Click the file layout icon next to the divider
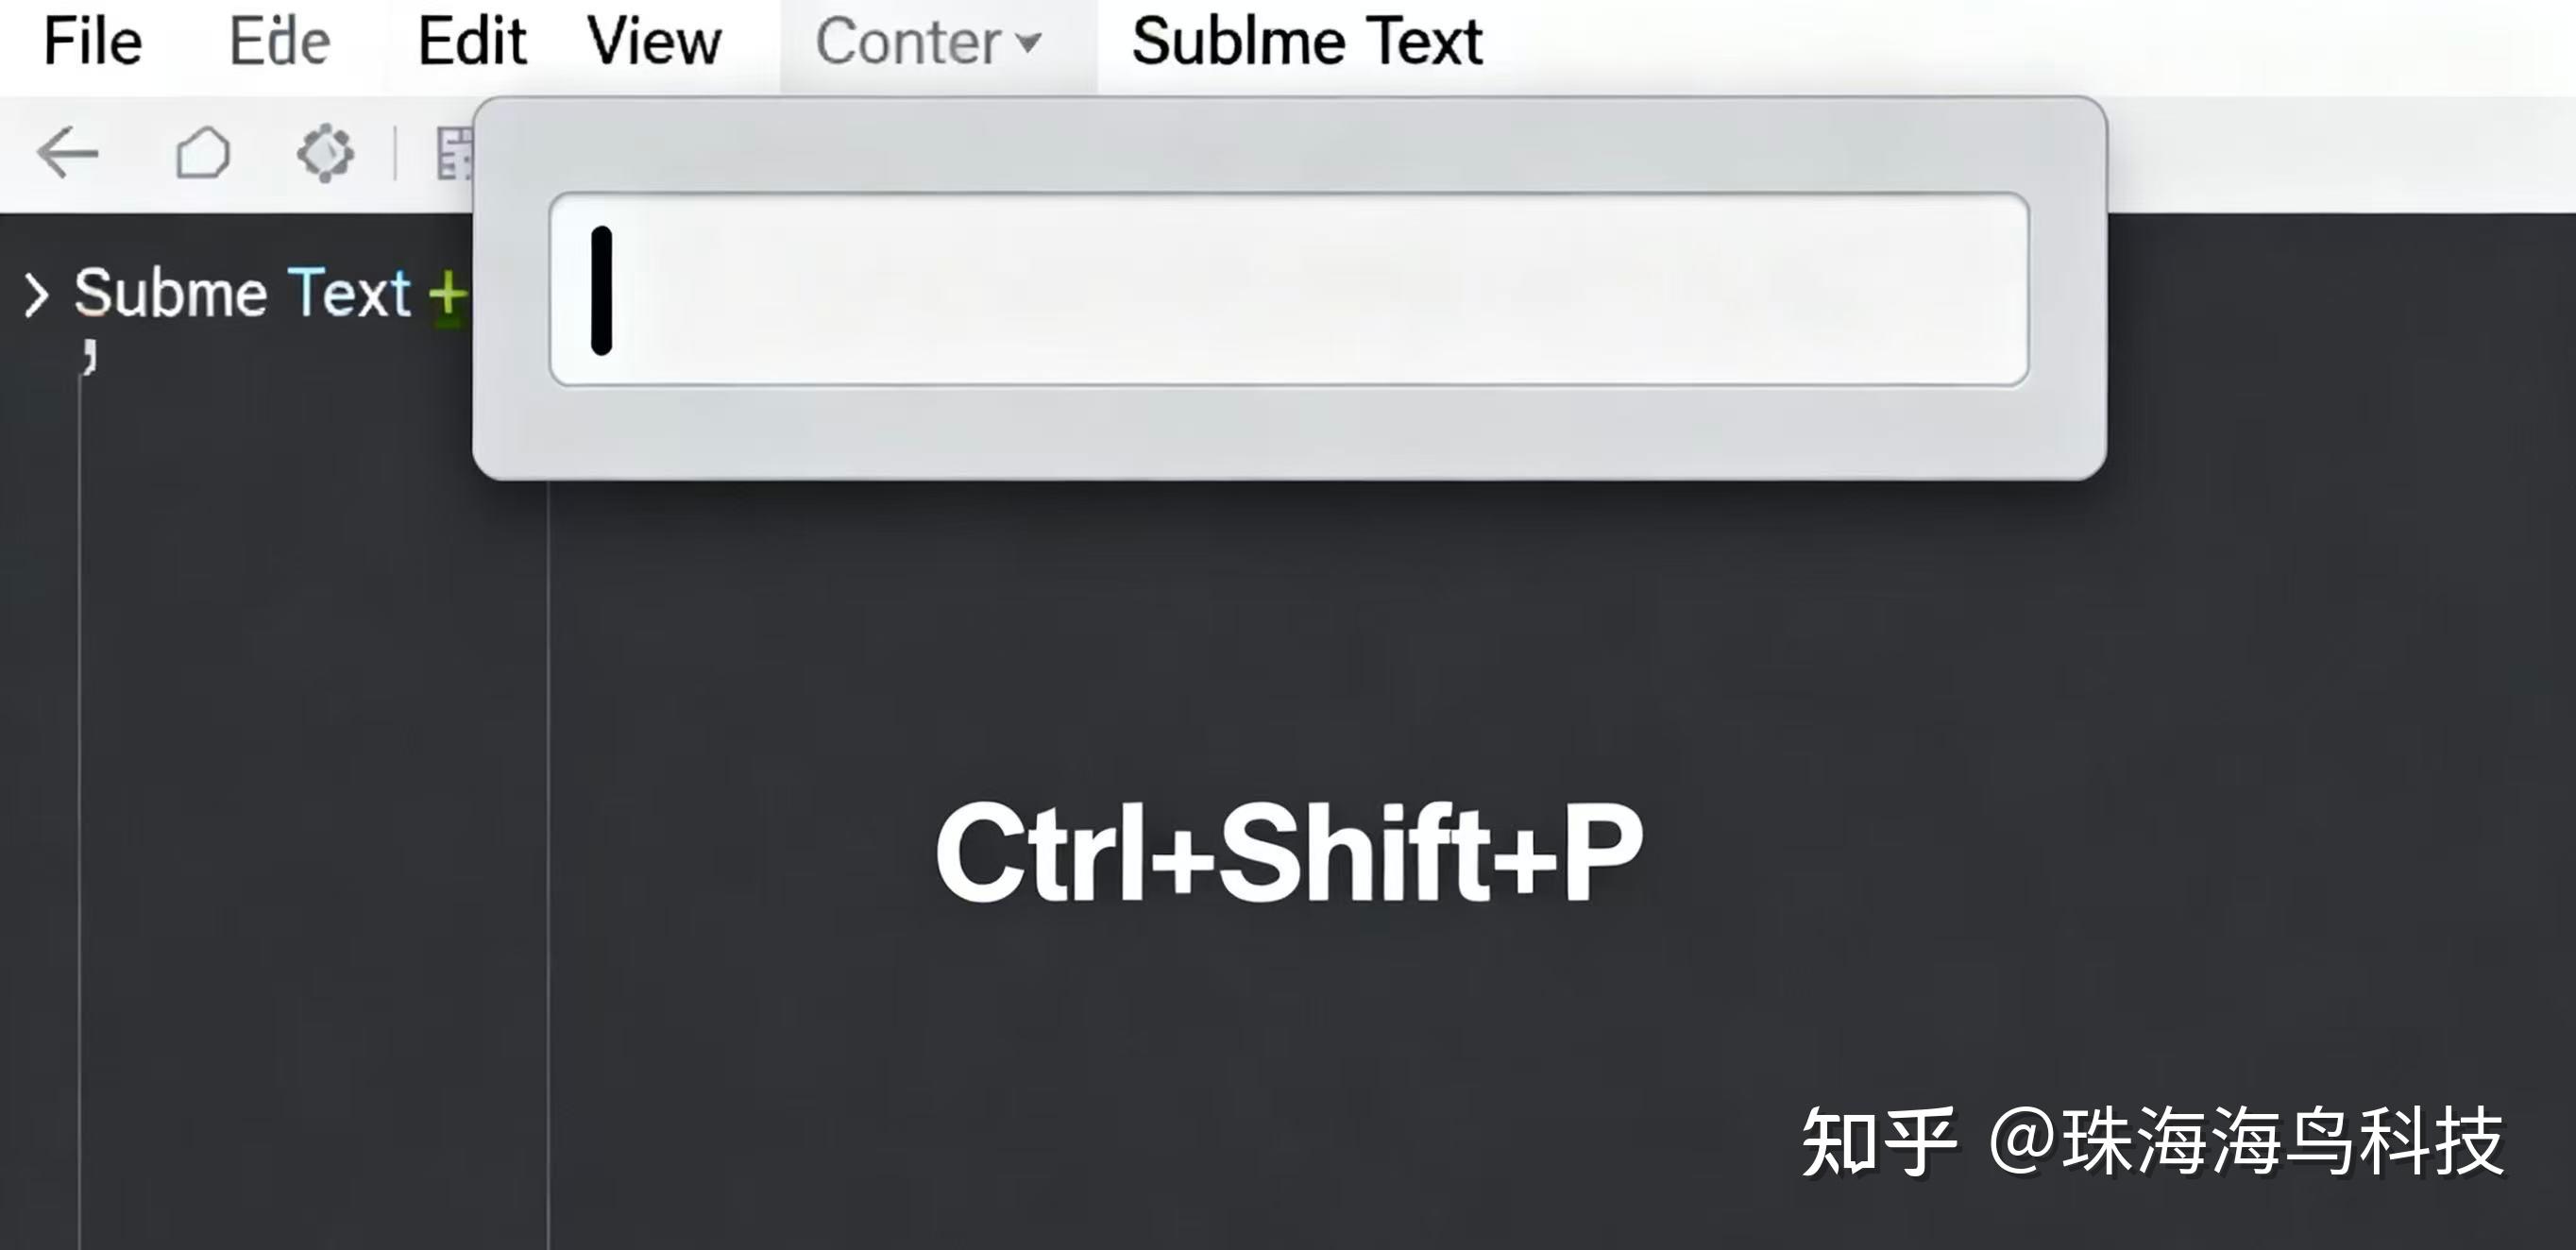Screen dimensions: 2576x1250 click(453, 152)
